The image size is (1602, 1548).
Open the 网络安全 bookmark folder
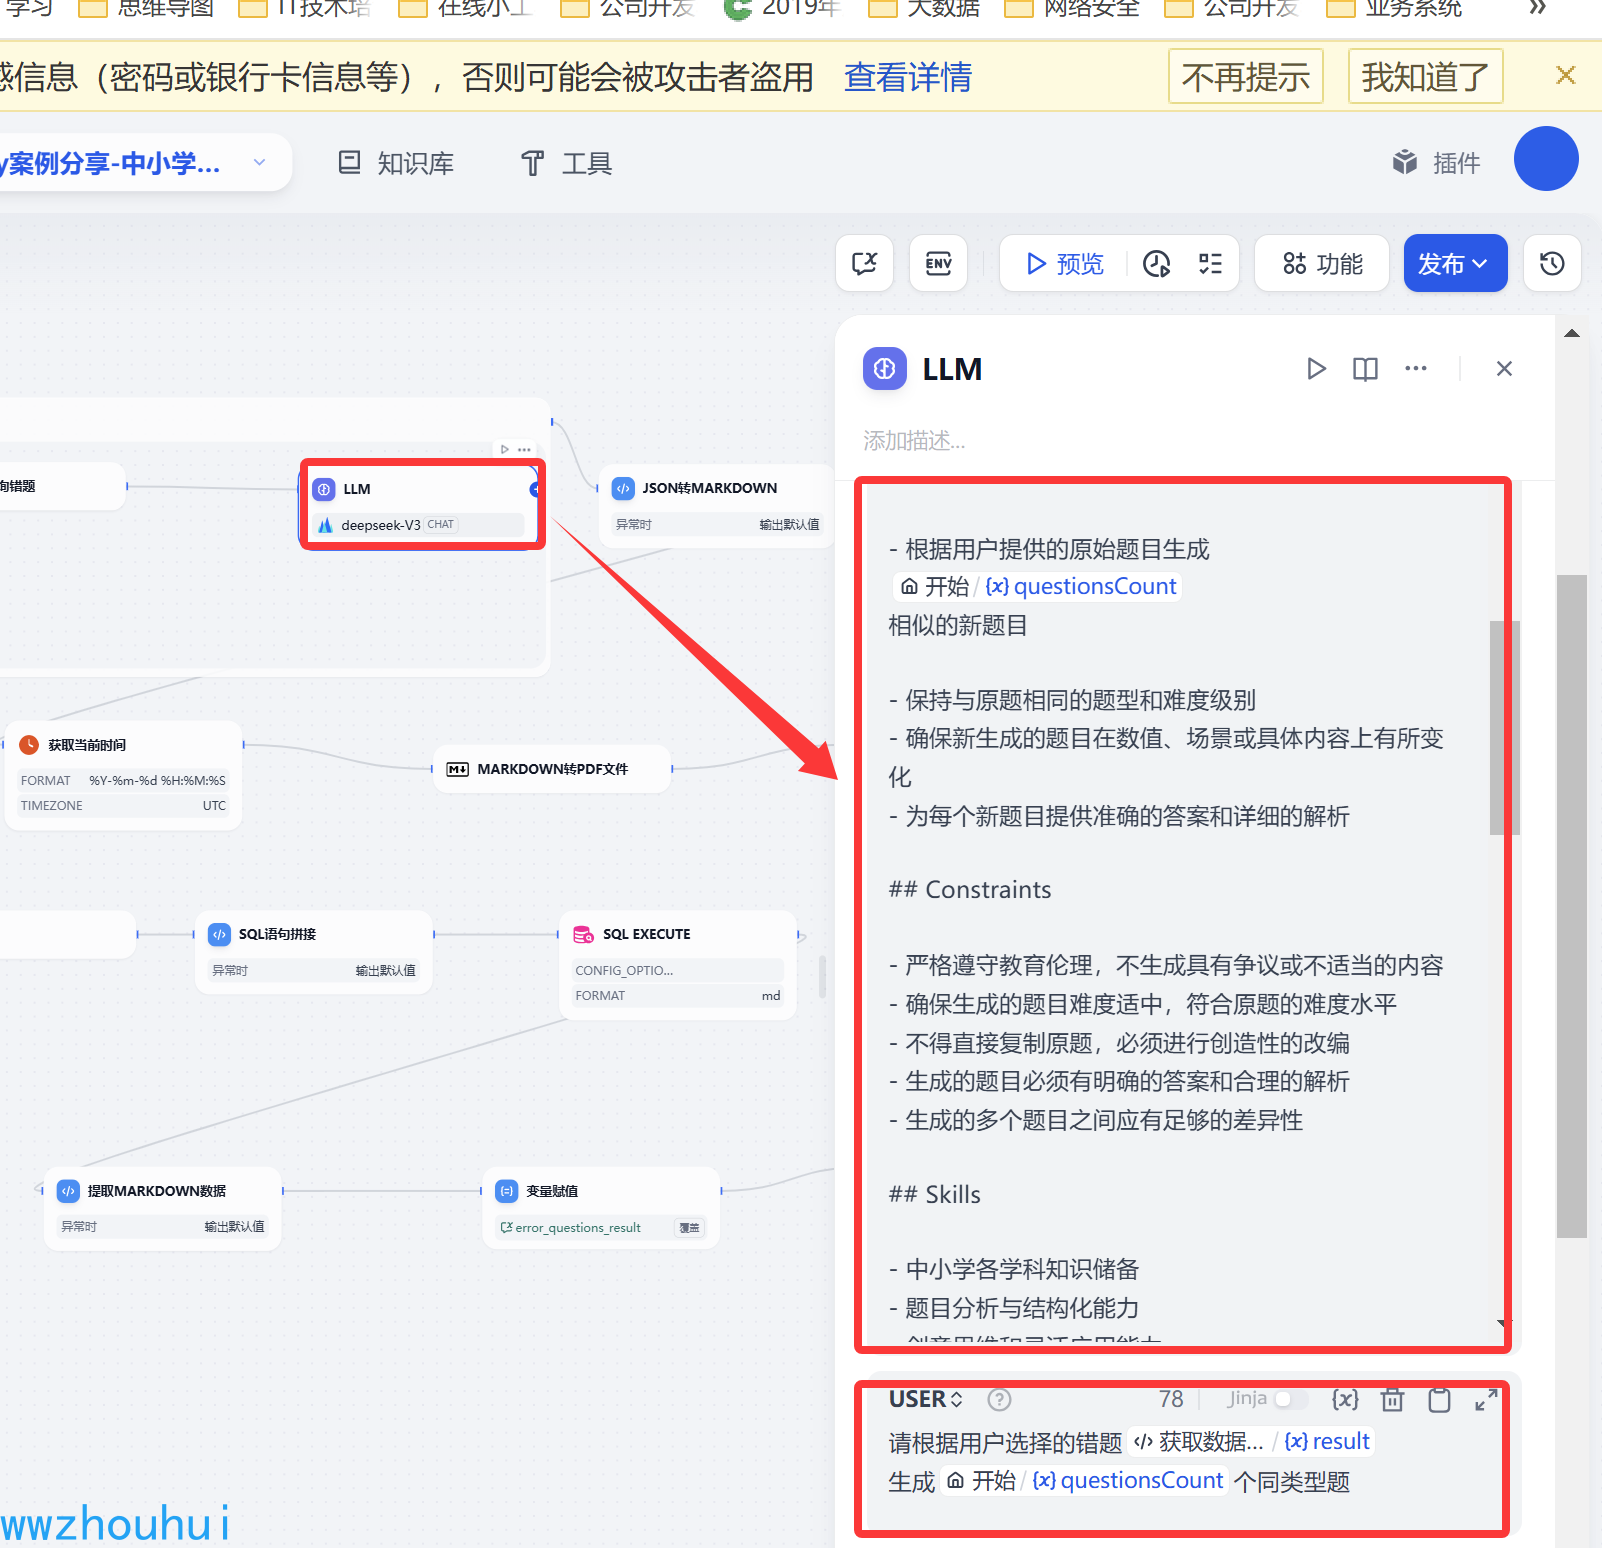coord(1073,9)
